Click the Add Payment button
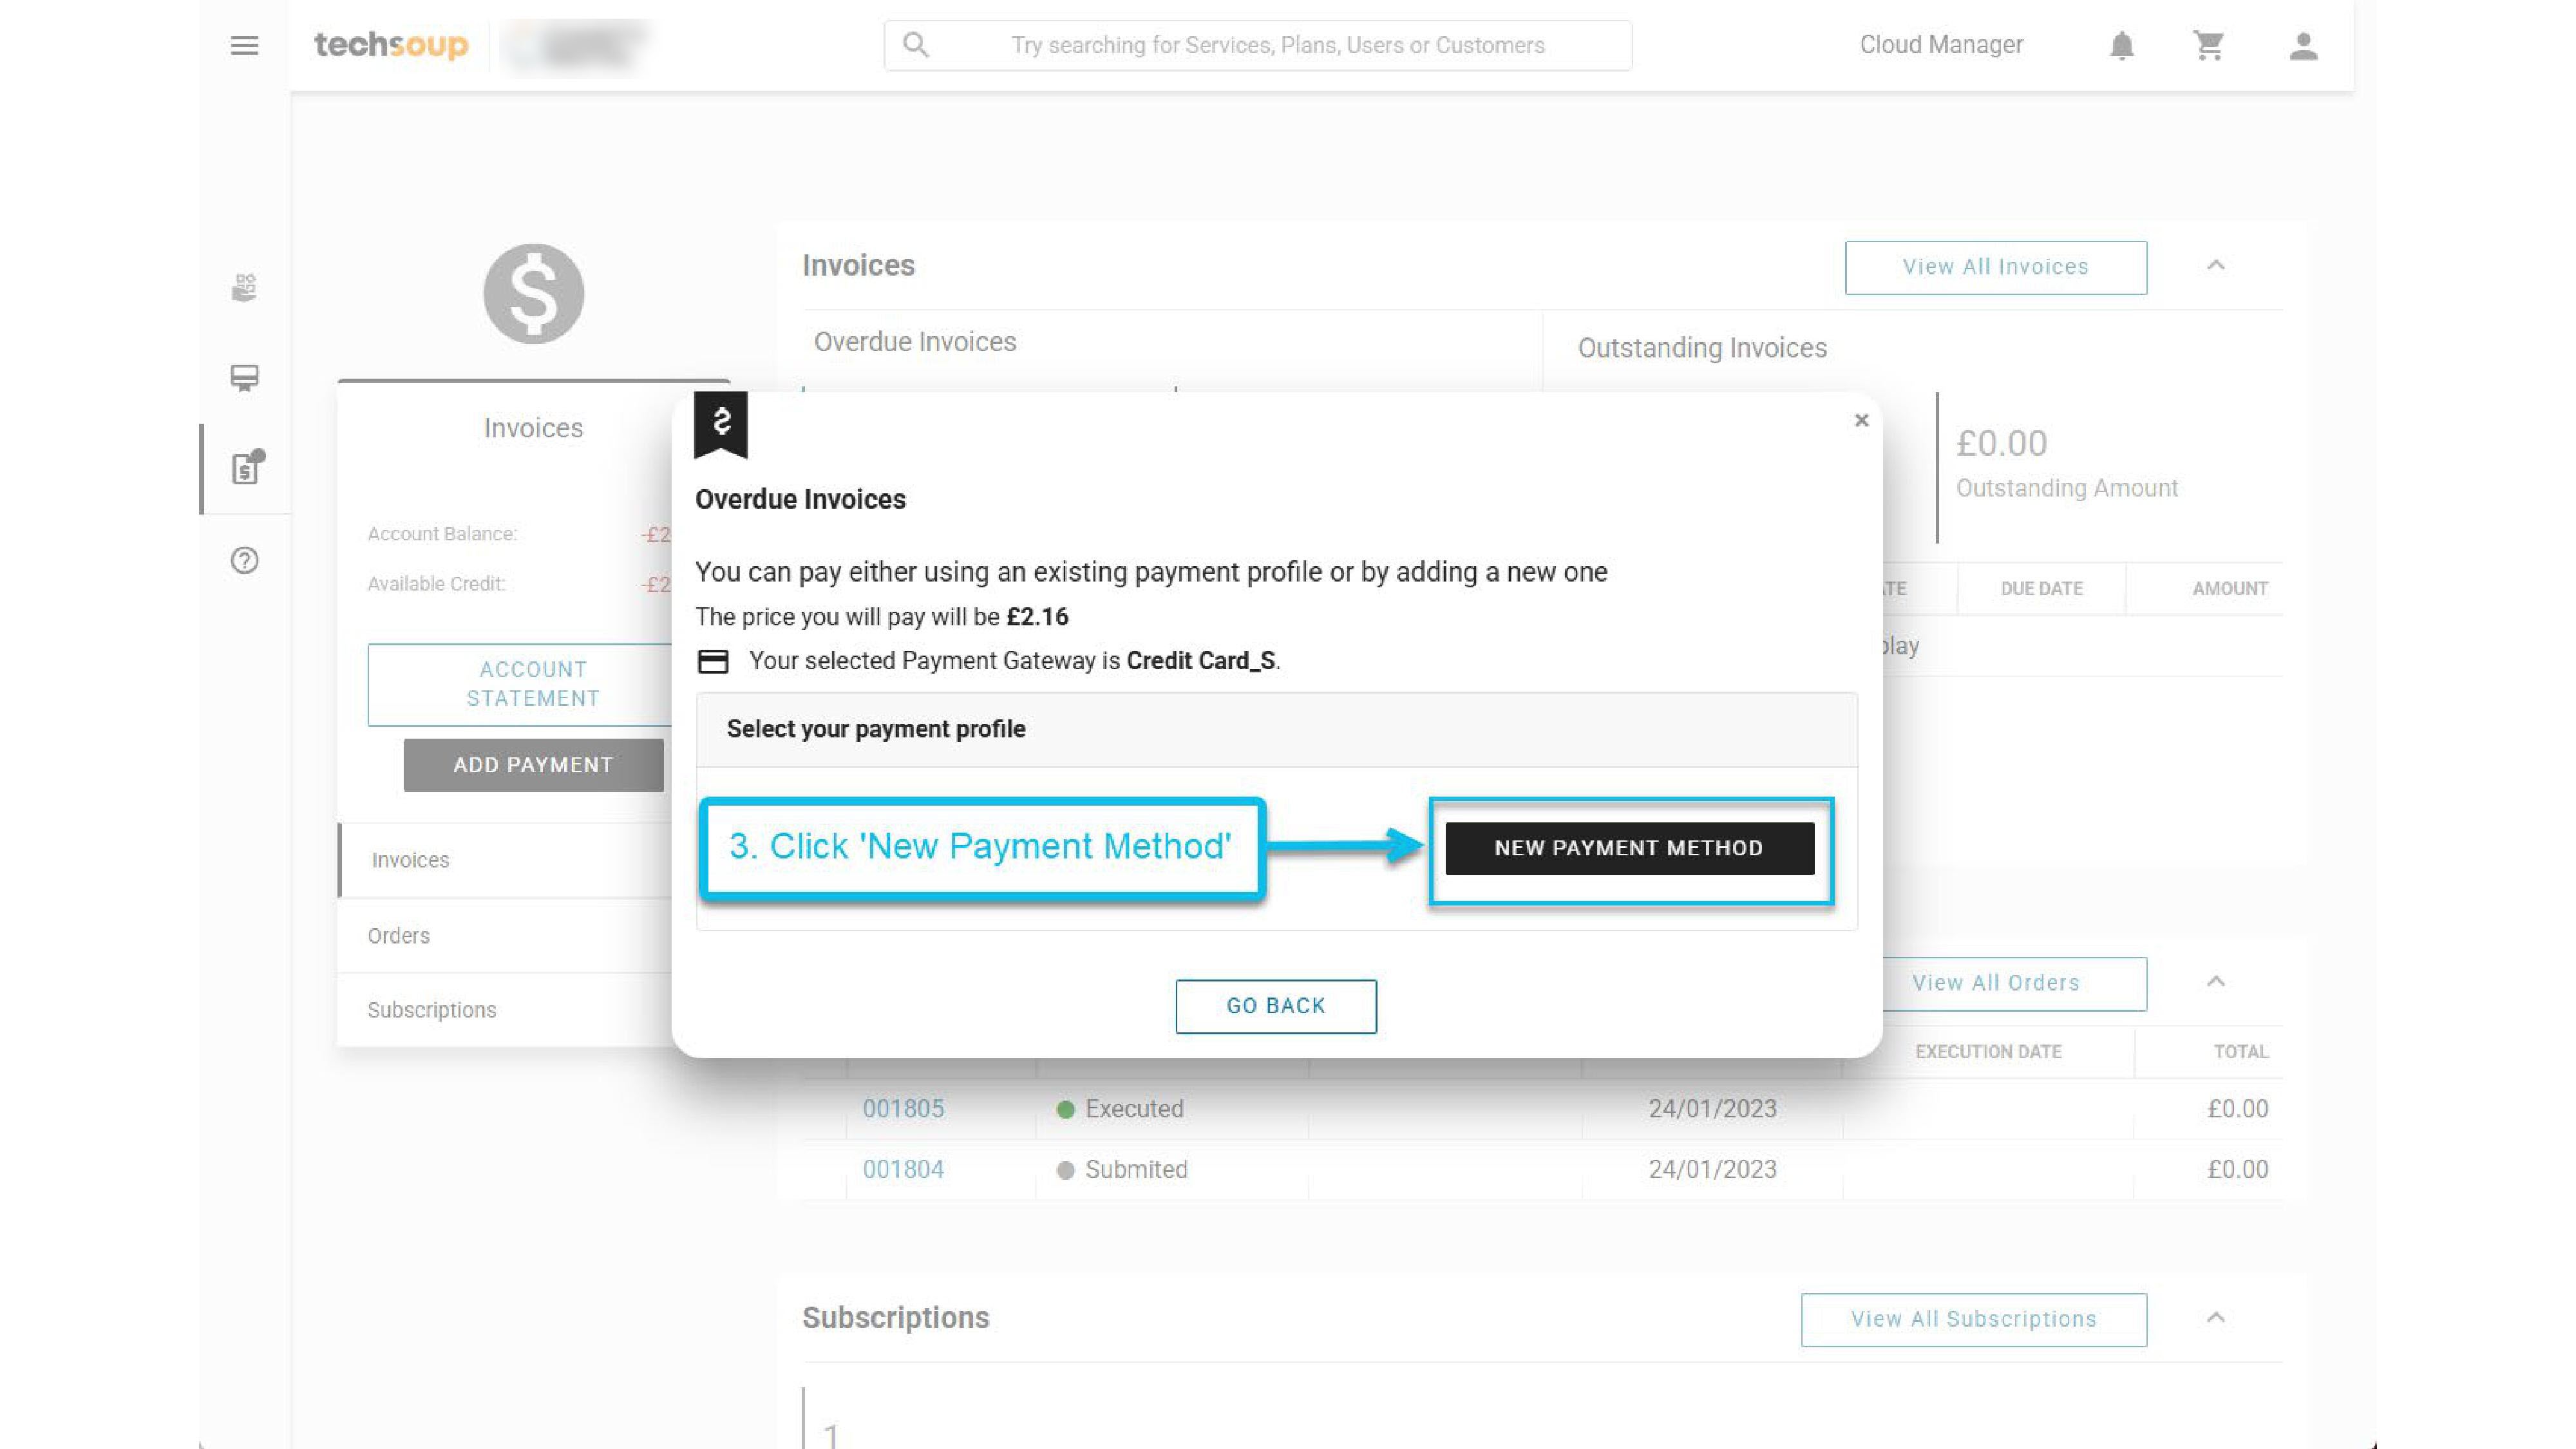 point(533,765)
